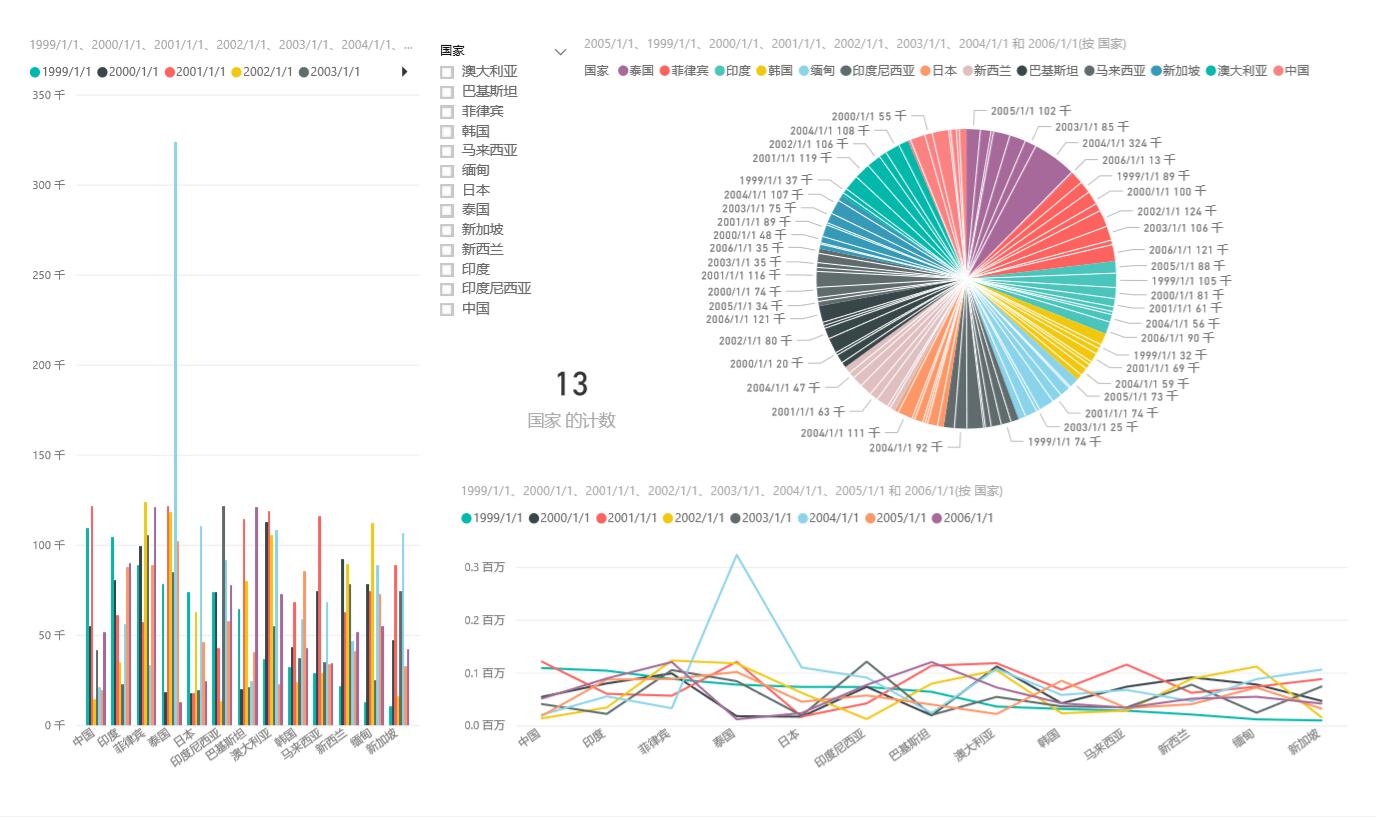Click the 新加坡 legend marker in pie chart
The image size is (1376, 817).
[1156, 71]
